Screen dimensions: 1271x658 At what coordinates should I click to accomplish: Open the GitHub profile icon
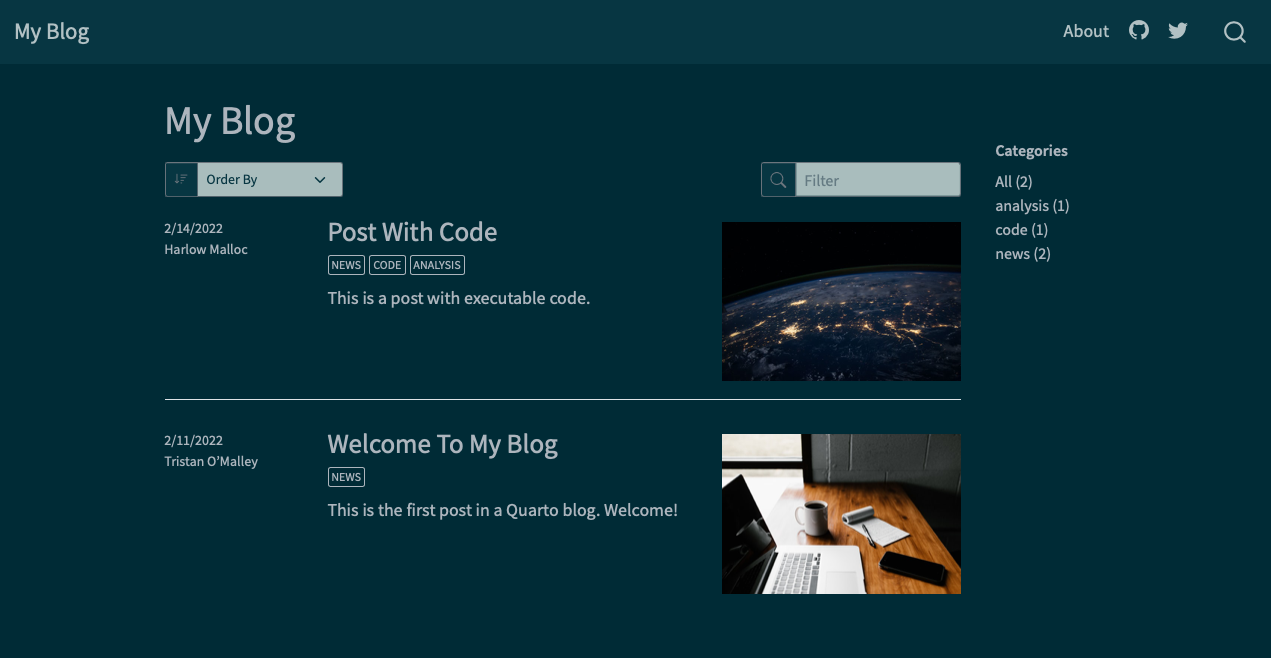1138,31
